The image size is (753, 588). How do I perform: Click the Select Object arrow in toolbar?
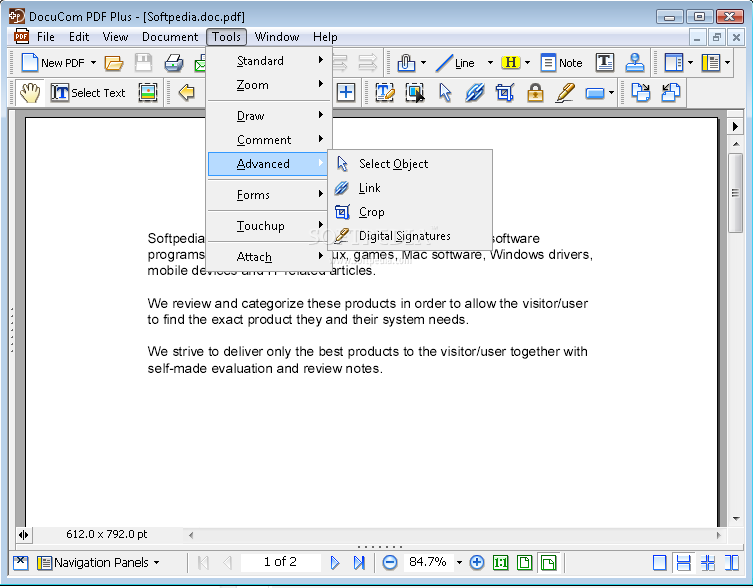tap(445, 92)
